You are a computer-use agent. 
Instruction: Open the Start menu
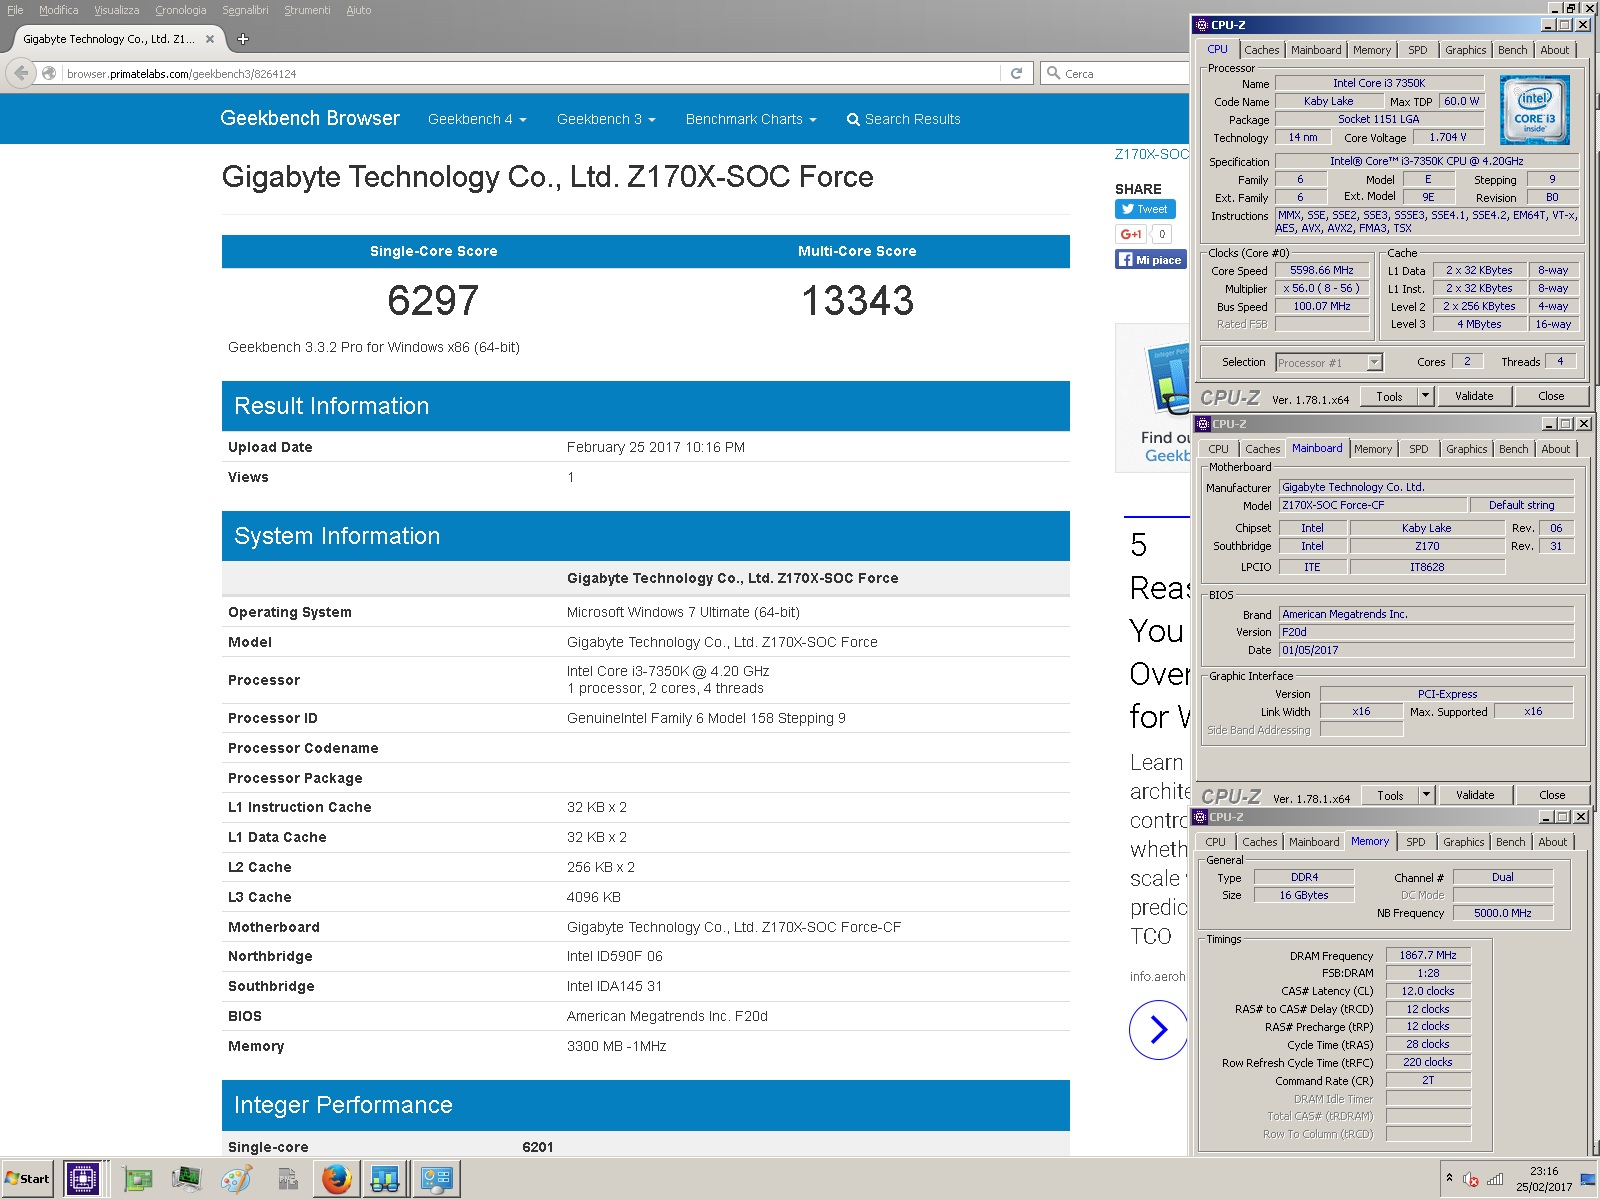28,1179
